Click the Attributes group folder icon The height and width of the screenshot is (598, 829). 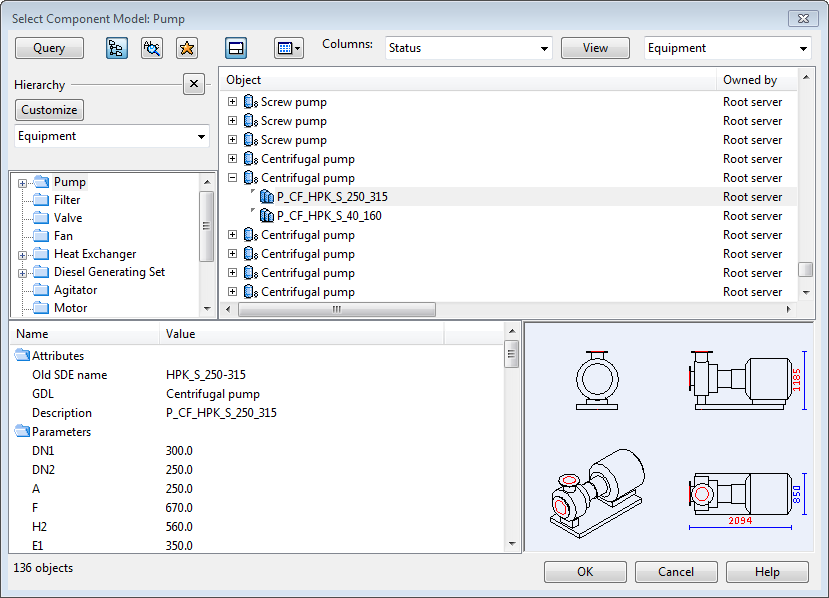coord(22,356)
